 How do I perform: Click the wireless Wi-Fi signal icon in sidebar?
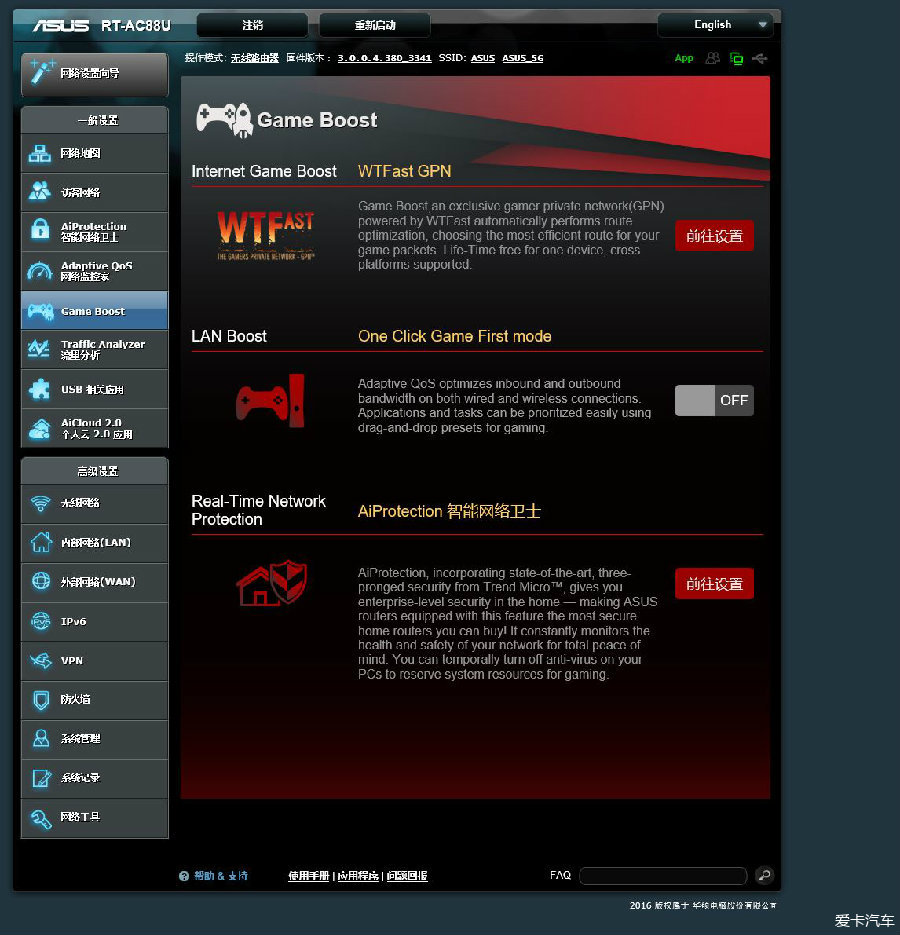[41, 503]
